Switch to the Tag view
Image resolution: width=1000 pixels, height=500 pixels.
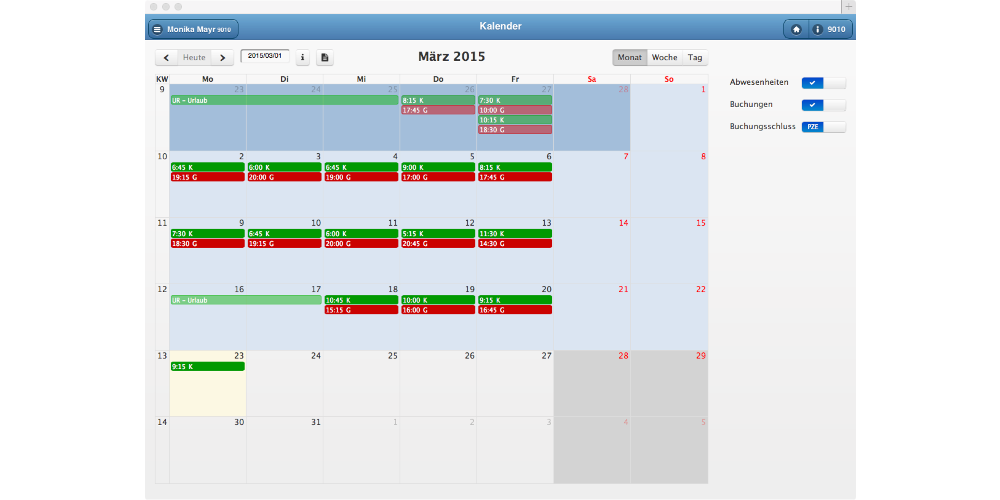pos(694,58)
